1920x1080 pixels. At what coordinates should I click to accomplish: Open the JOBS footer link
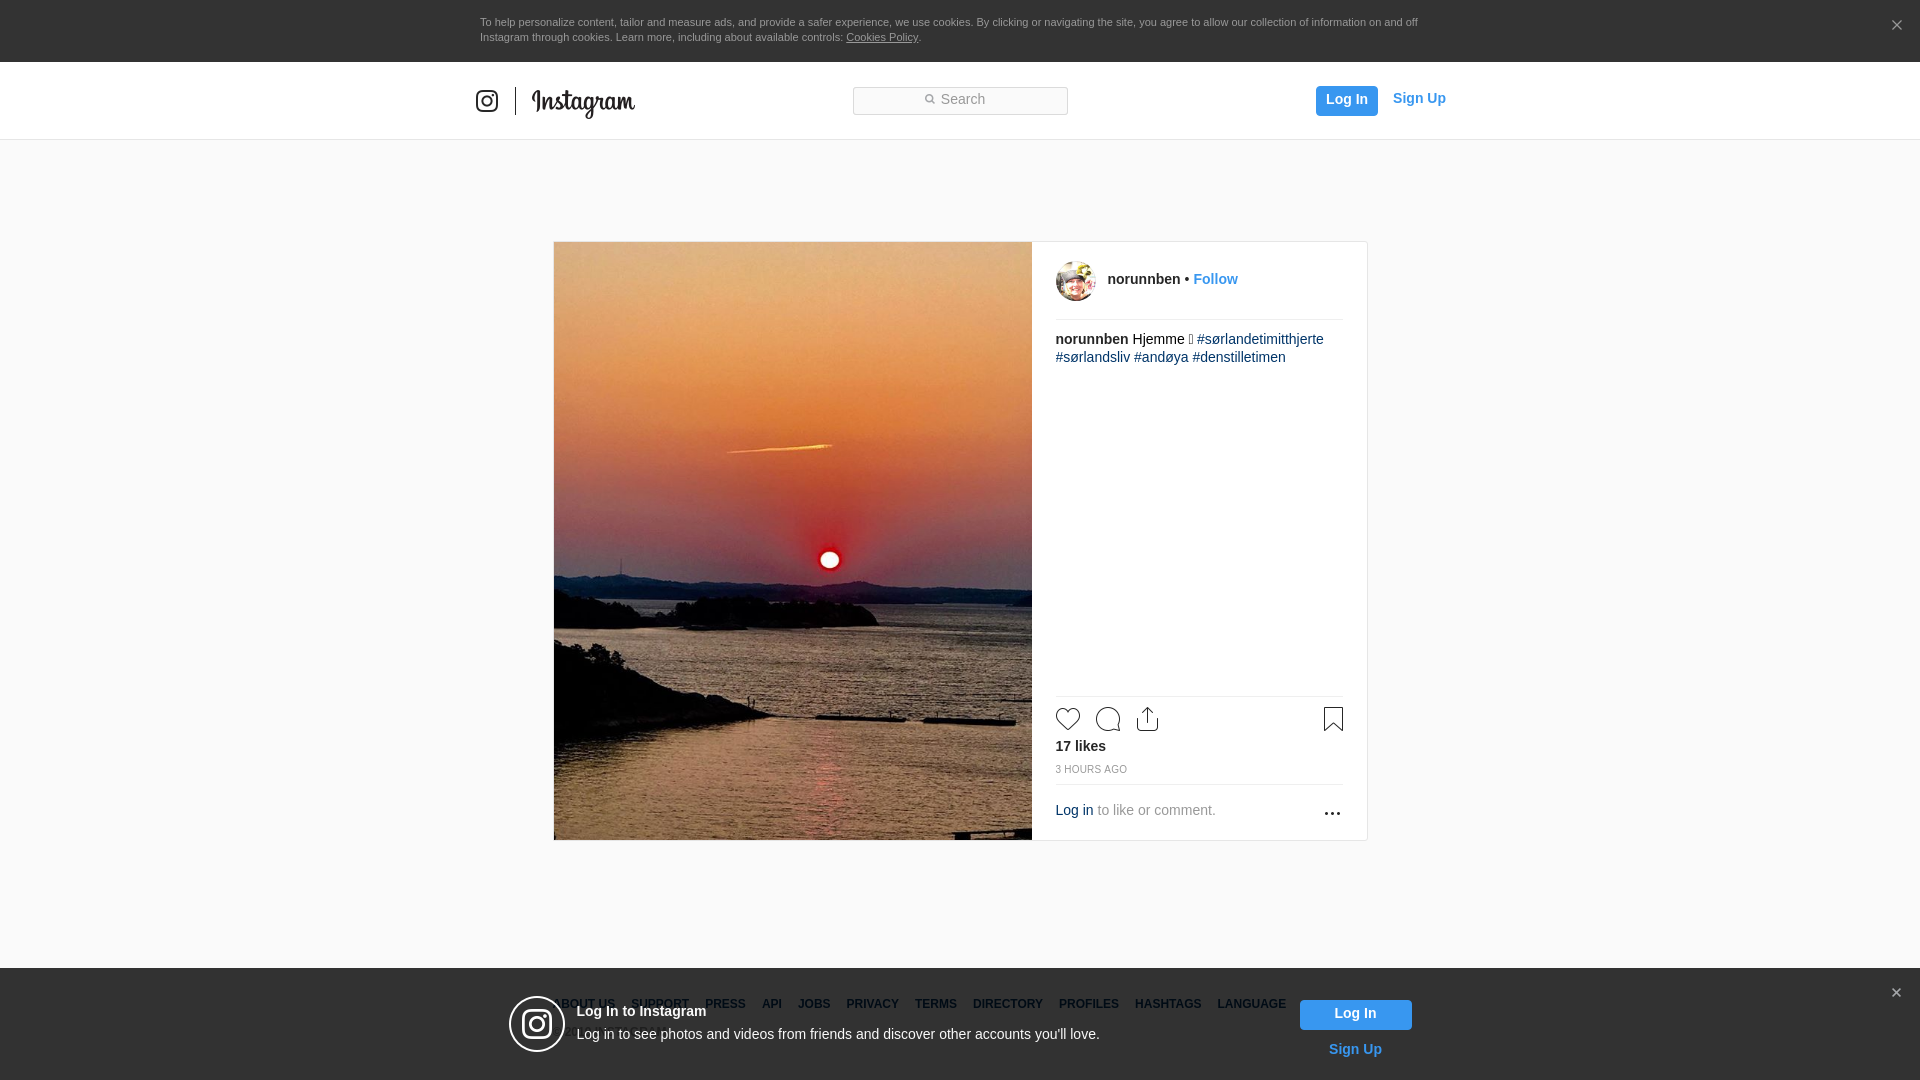coord(814,1004)
